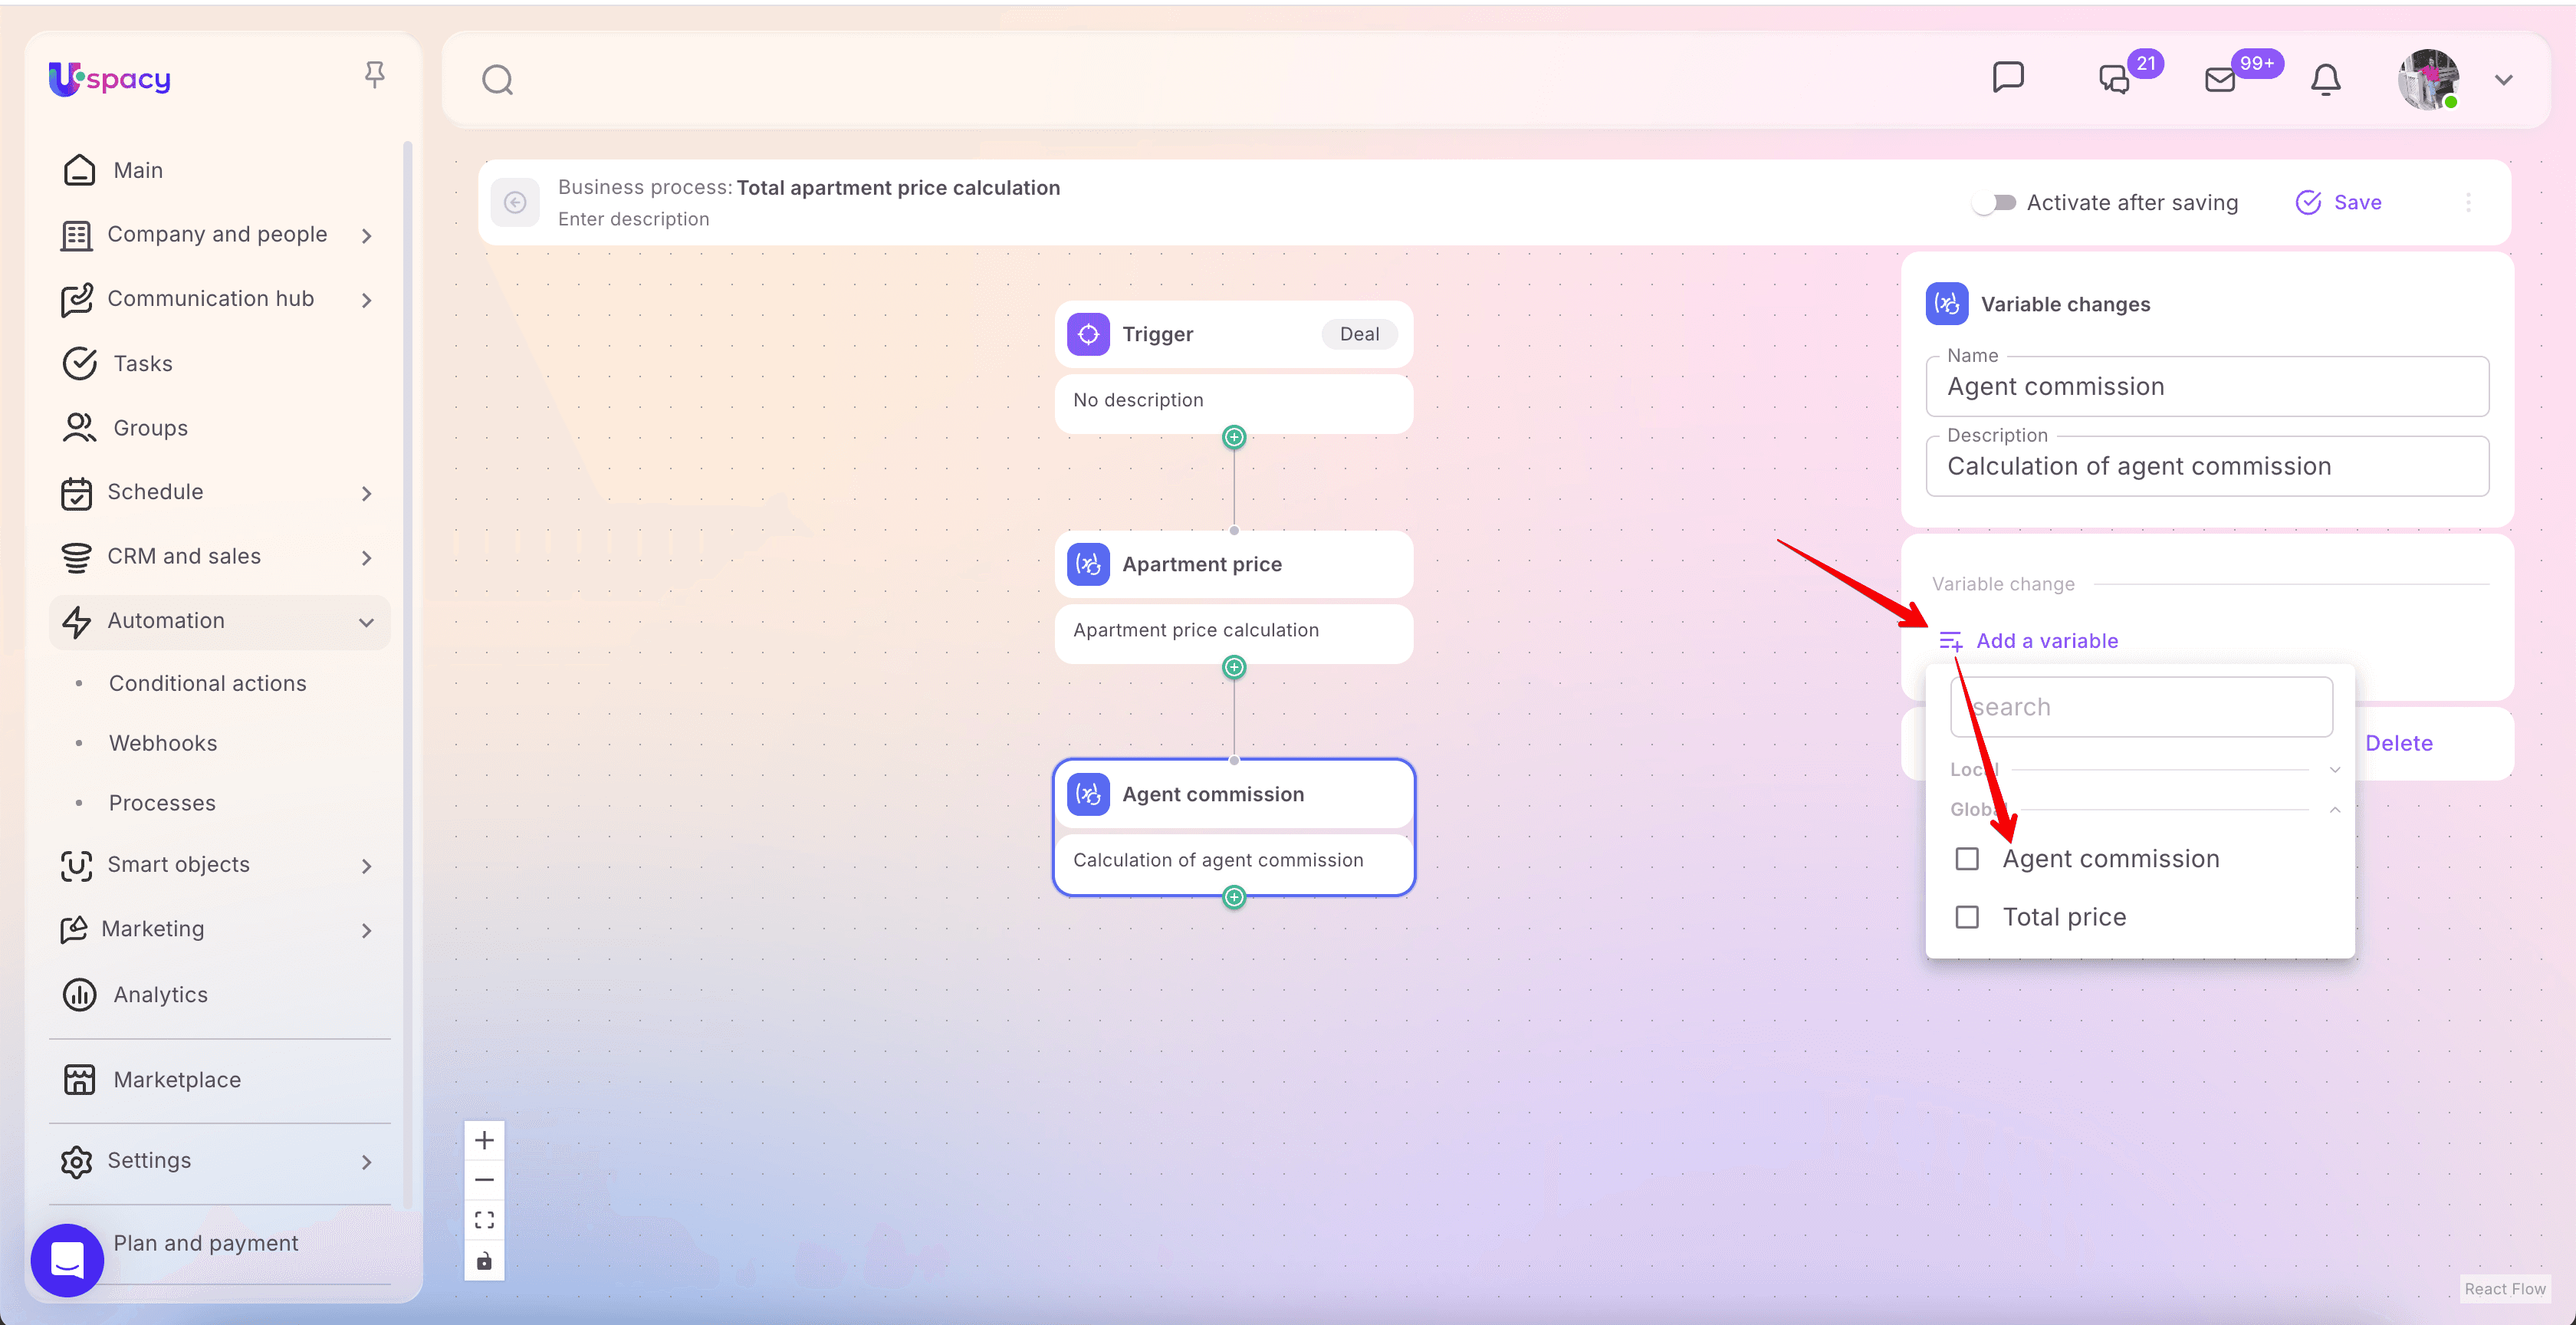The height and width of the screenshot is (1325, 2576).
Task: Edit the Name field Agent commission
Action: 2207,387
